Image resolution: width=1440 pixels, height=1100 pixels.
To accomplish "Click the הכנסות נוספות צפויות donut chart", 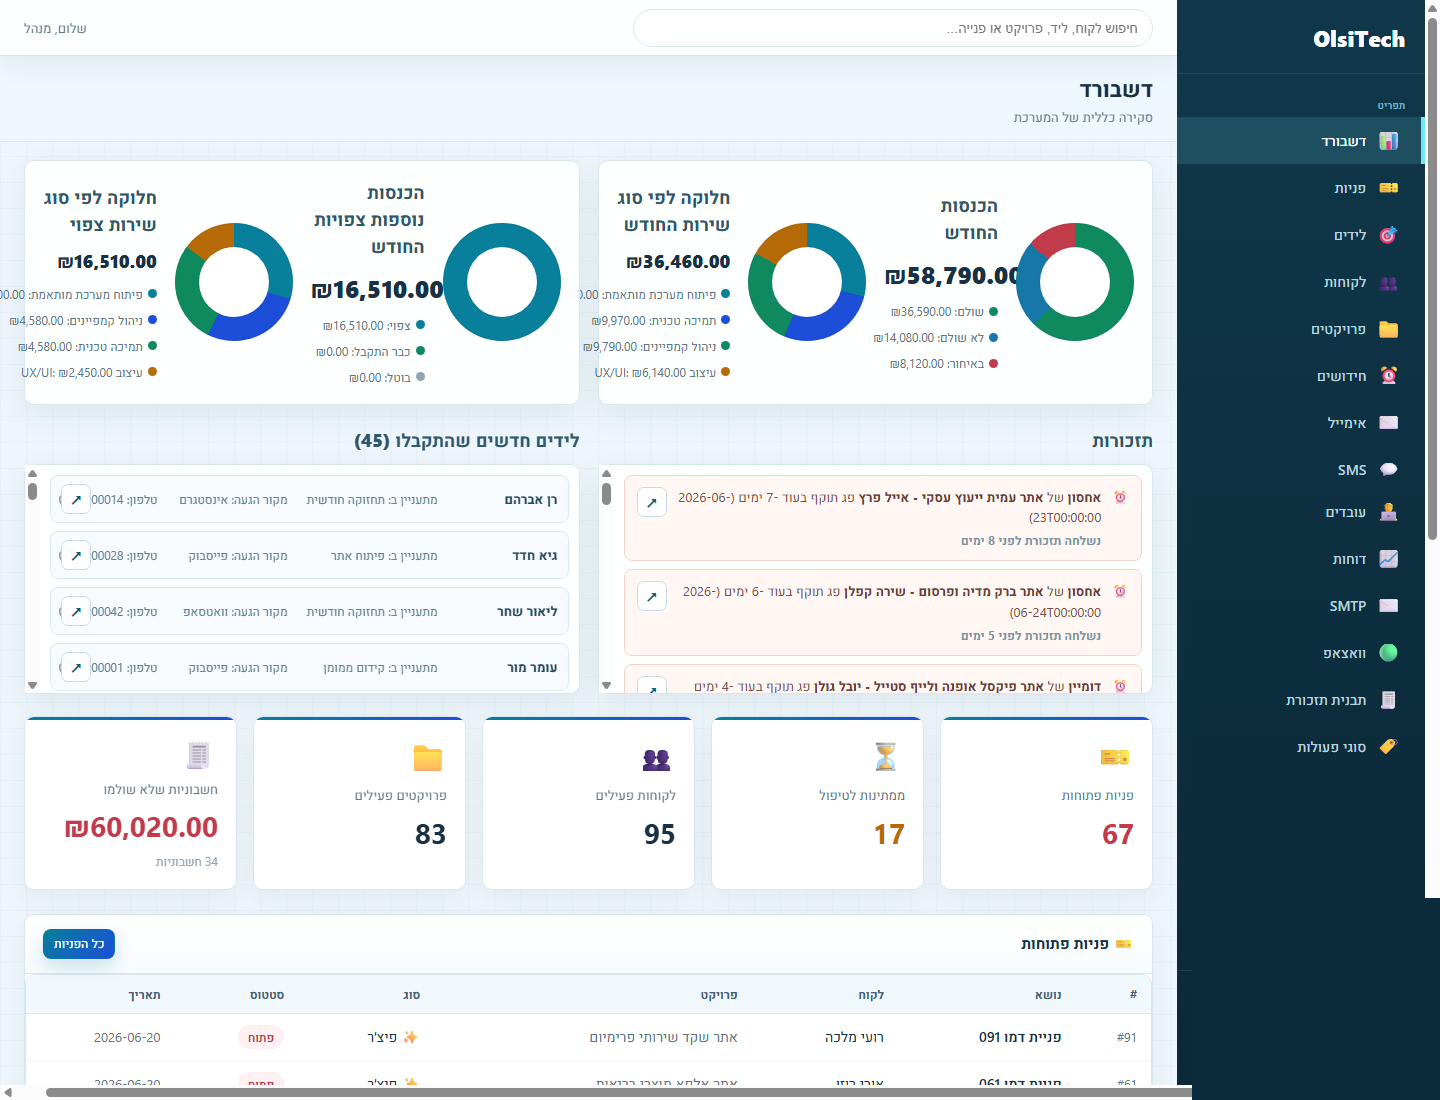I will coord(502,282).
